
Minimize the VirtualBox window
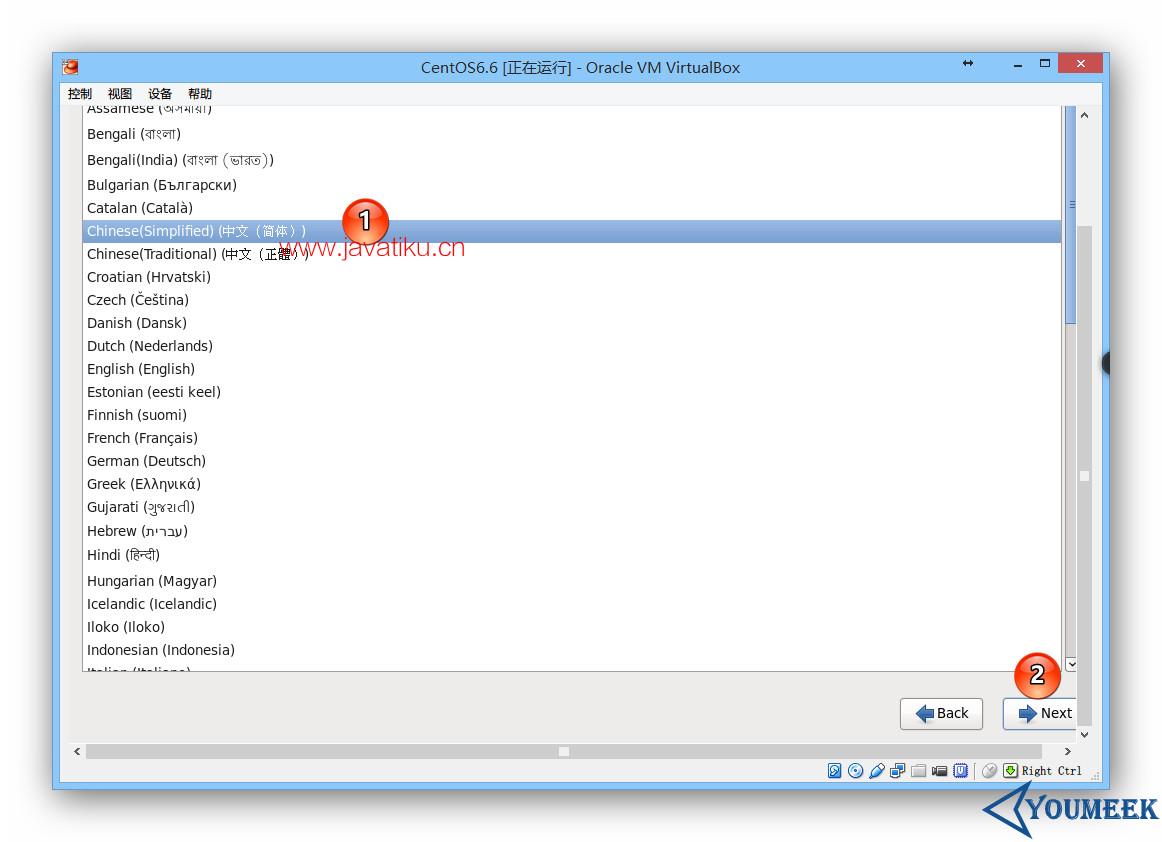1017,65
